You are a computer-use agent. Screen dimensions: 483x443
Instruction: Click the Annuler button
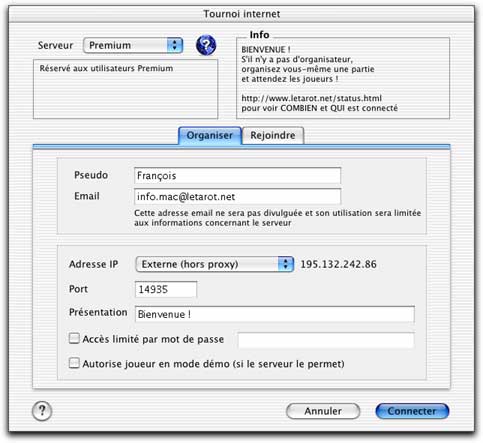pyautogui.click(x=323, y=411)
